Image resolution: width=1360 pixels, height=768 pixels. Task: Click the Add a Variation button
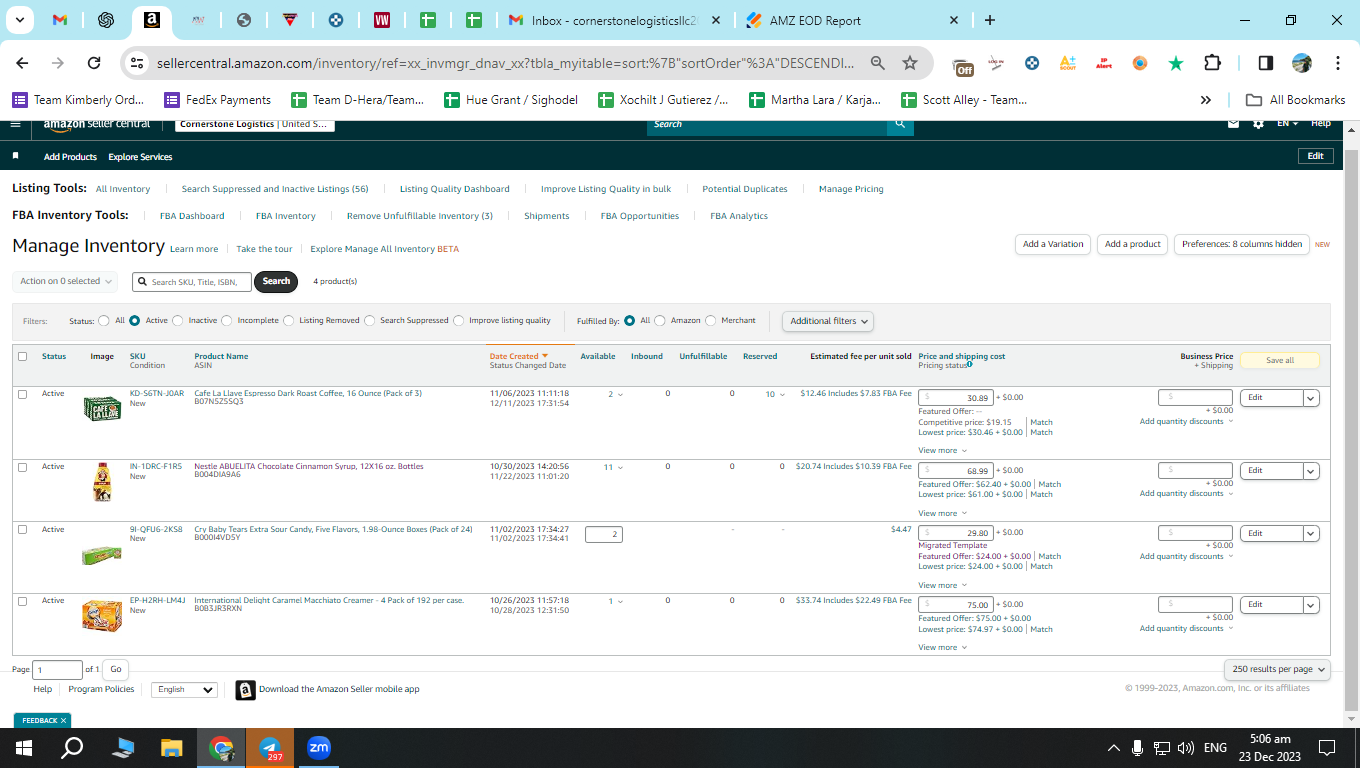coord(1053,244)
